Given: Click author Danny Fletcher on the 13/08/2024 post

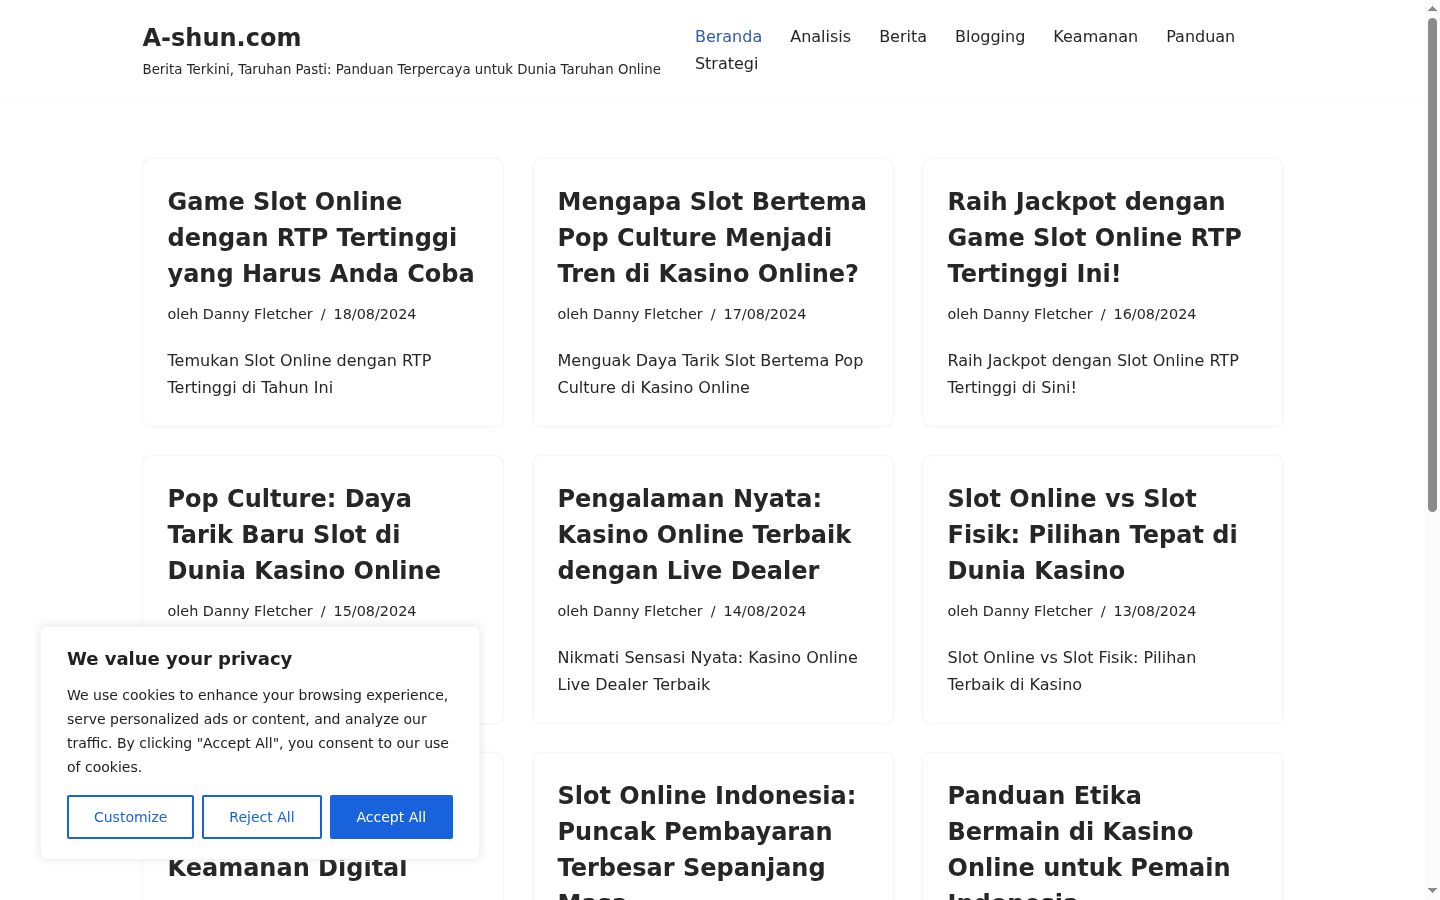Looking at the screenshot, I should click(1038, 611).
